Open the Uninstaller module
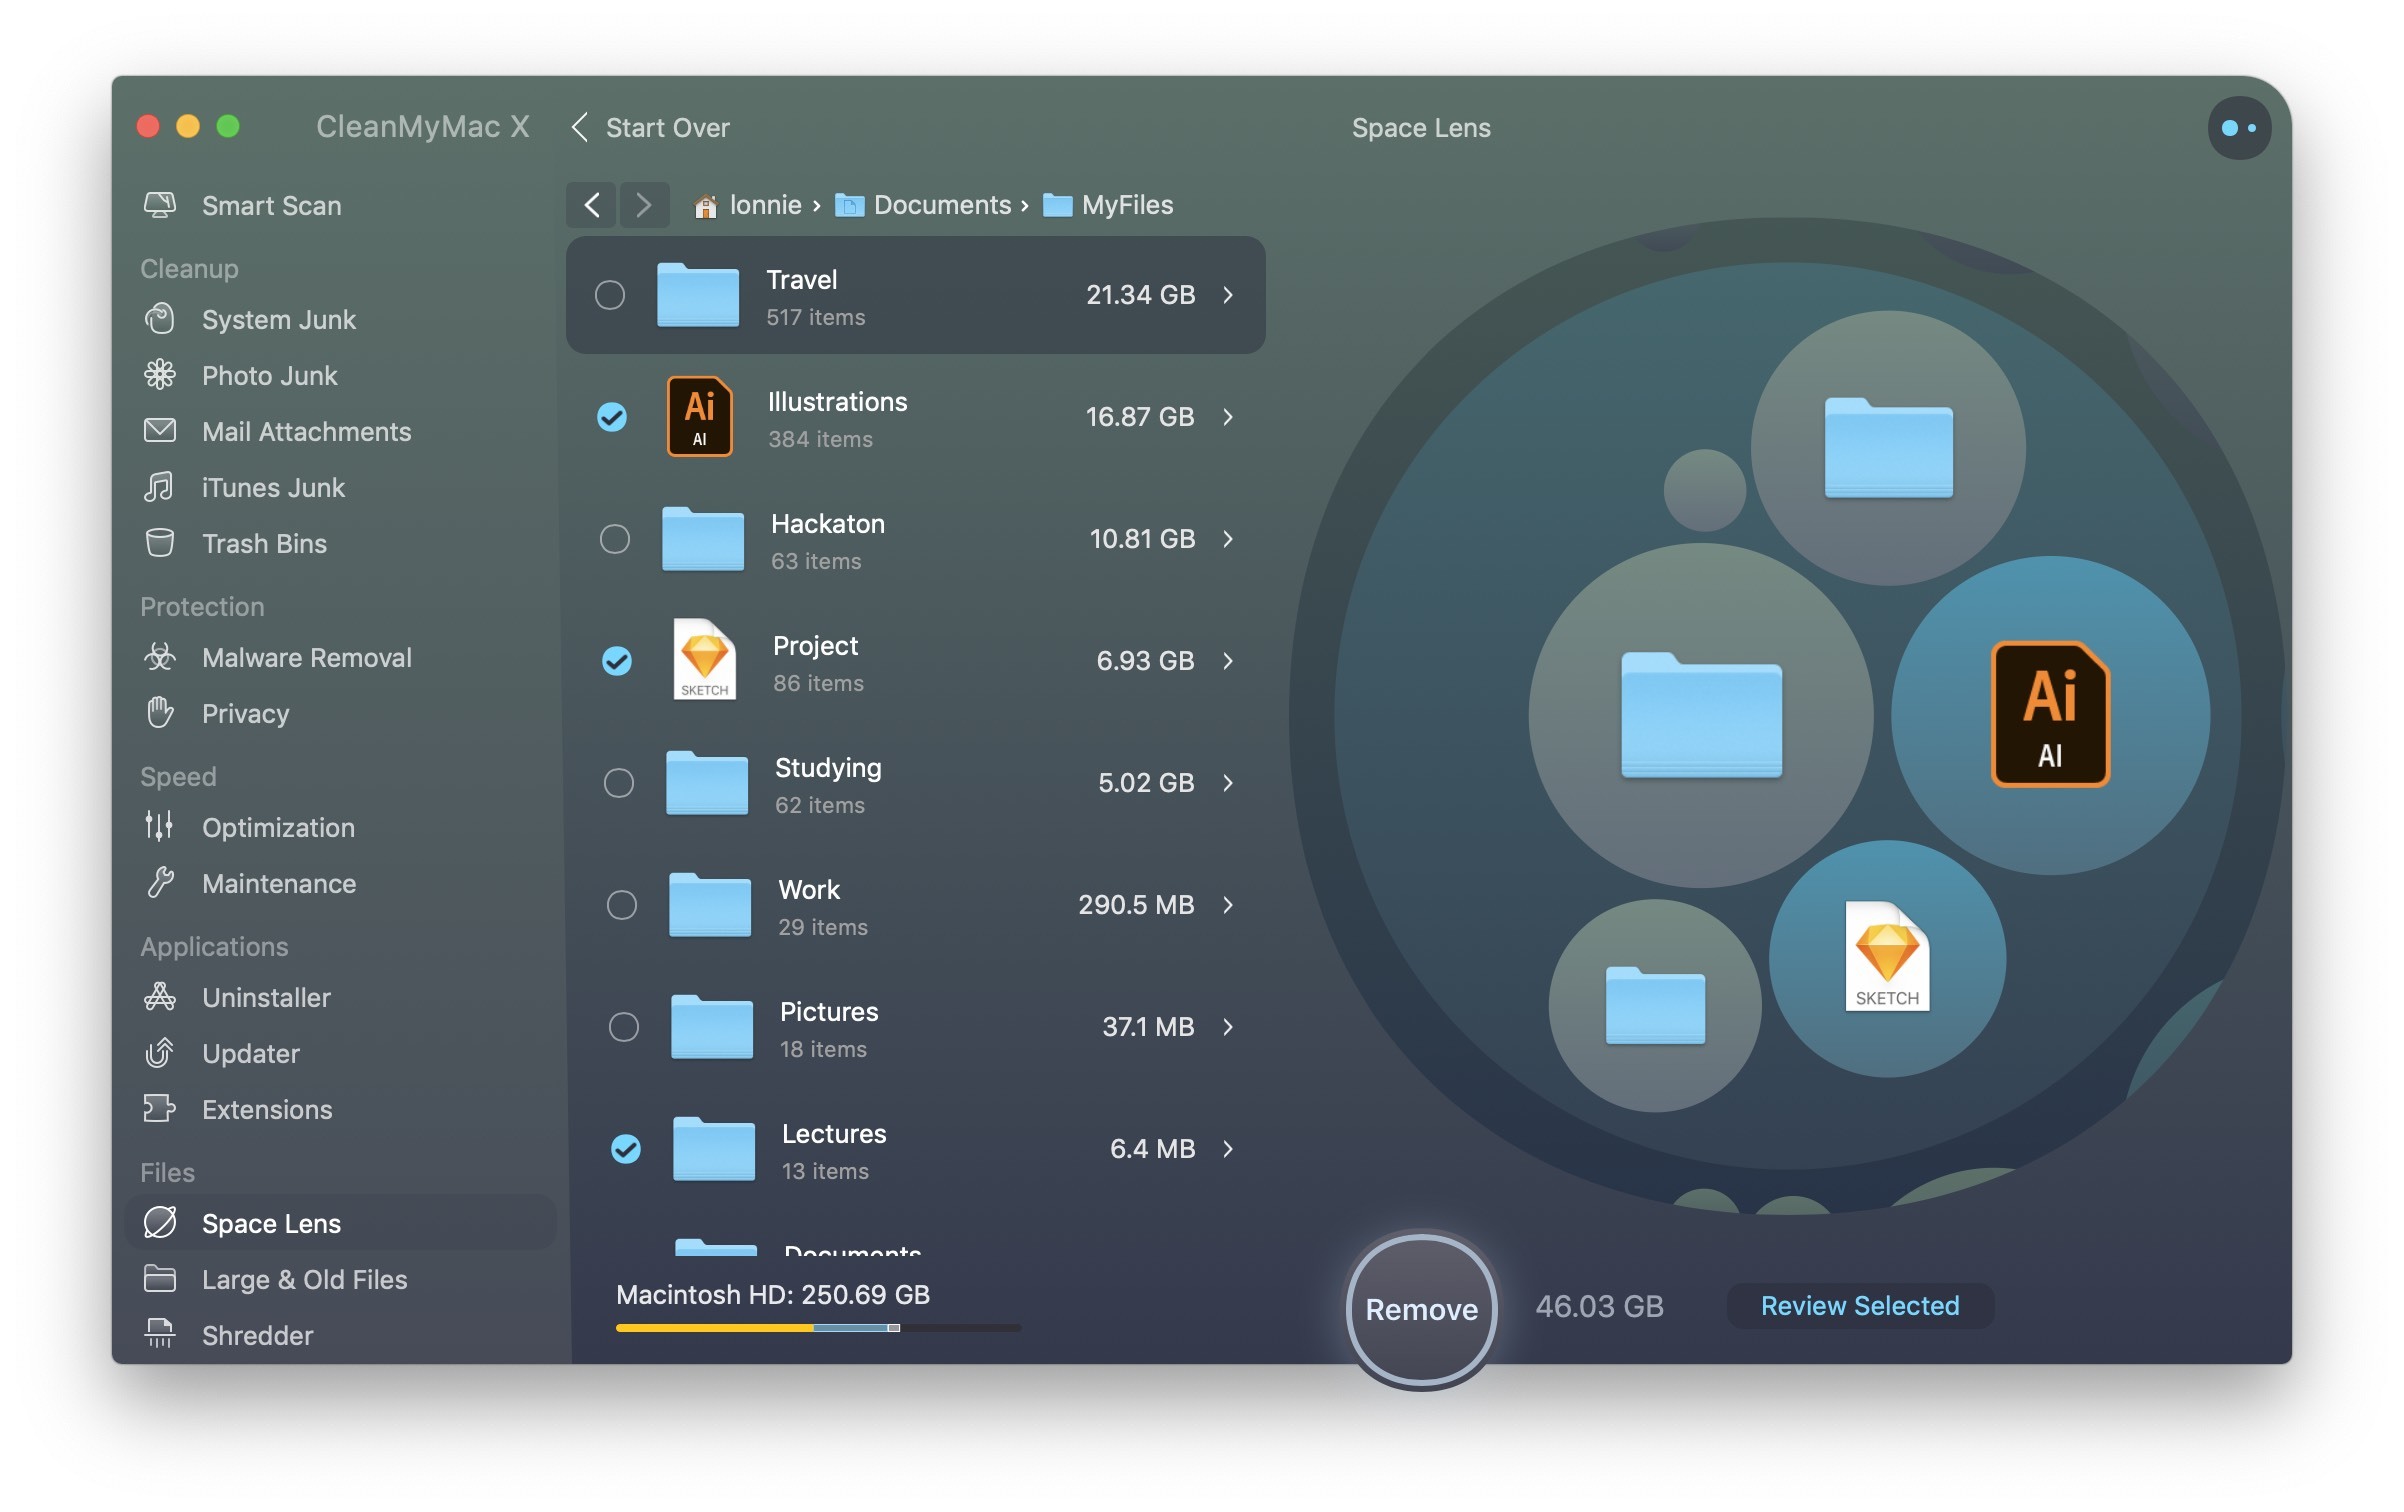 (x=340, y=997)
